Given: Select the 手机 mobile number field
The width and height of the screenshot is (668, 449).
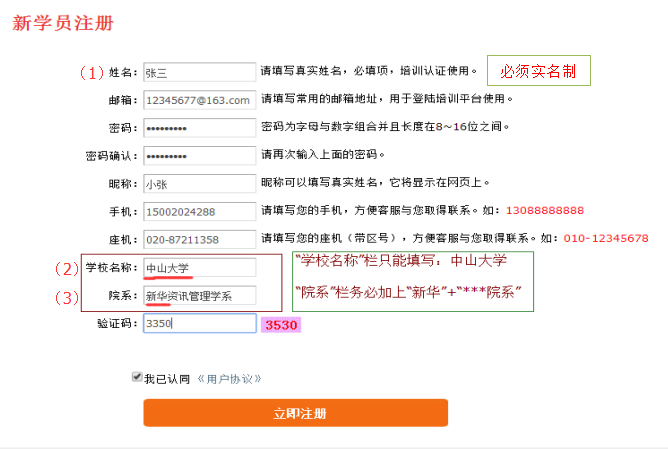Looking at the screenshot, I should click(199, 212).
